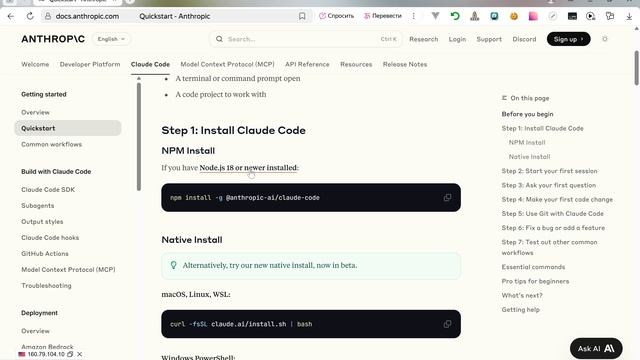Image resolution: width=640 pixels, height=360 pixels.
Task: Reload the page with refresh icon
Action: pos(30,16)
